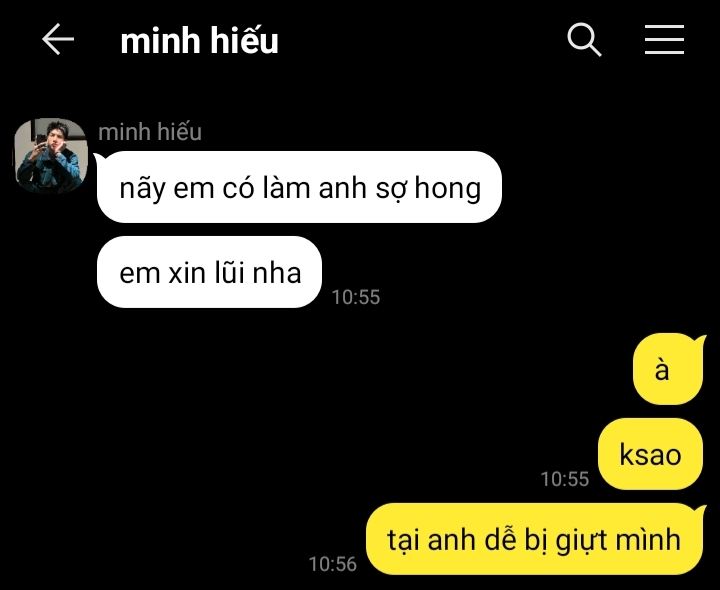The width and height of the screenshot is (720, 590).
Task: Open the chat search magnifier icon
Action: coord(584,39)
